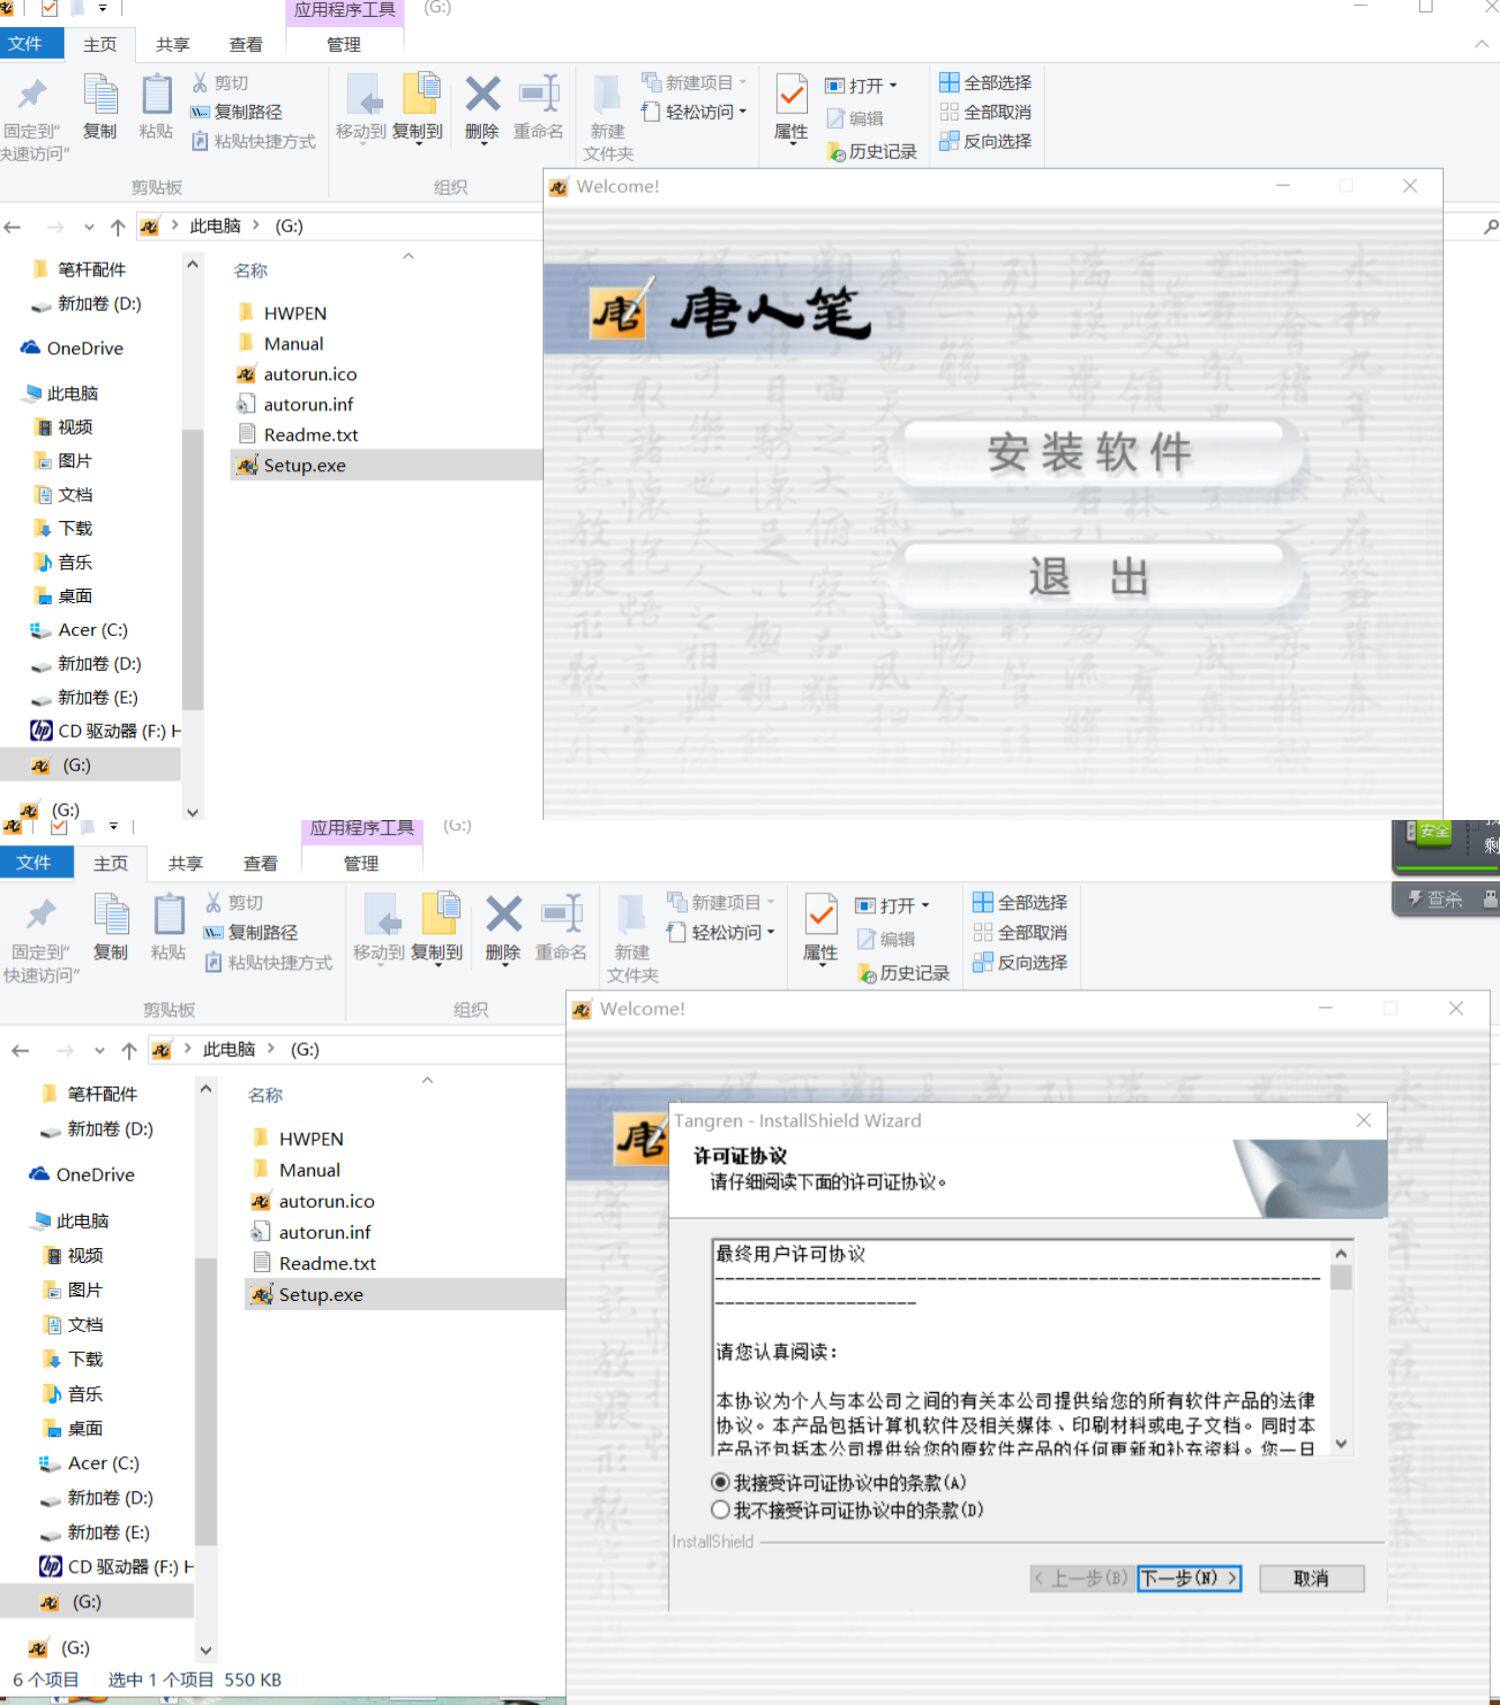Select Setup.exe in the upper Explorer file list

click(386, 465)
